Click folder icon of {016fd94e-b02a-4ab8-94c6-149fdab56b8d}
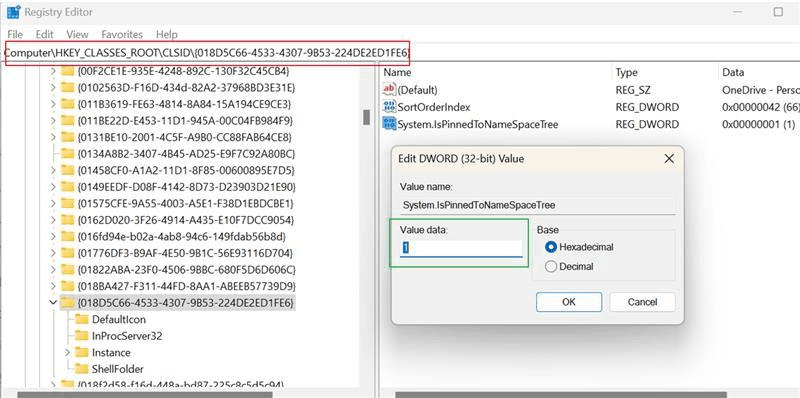Screen dimensions: 800x398 pyautogui.click(x=67, y=237)
